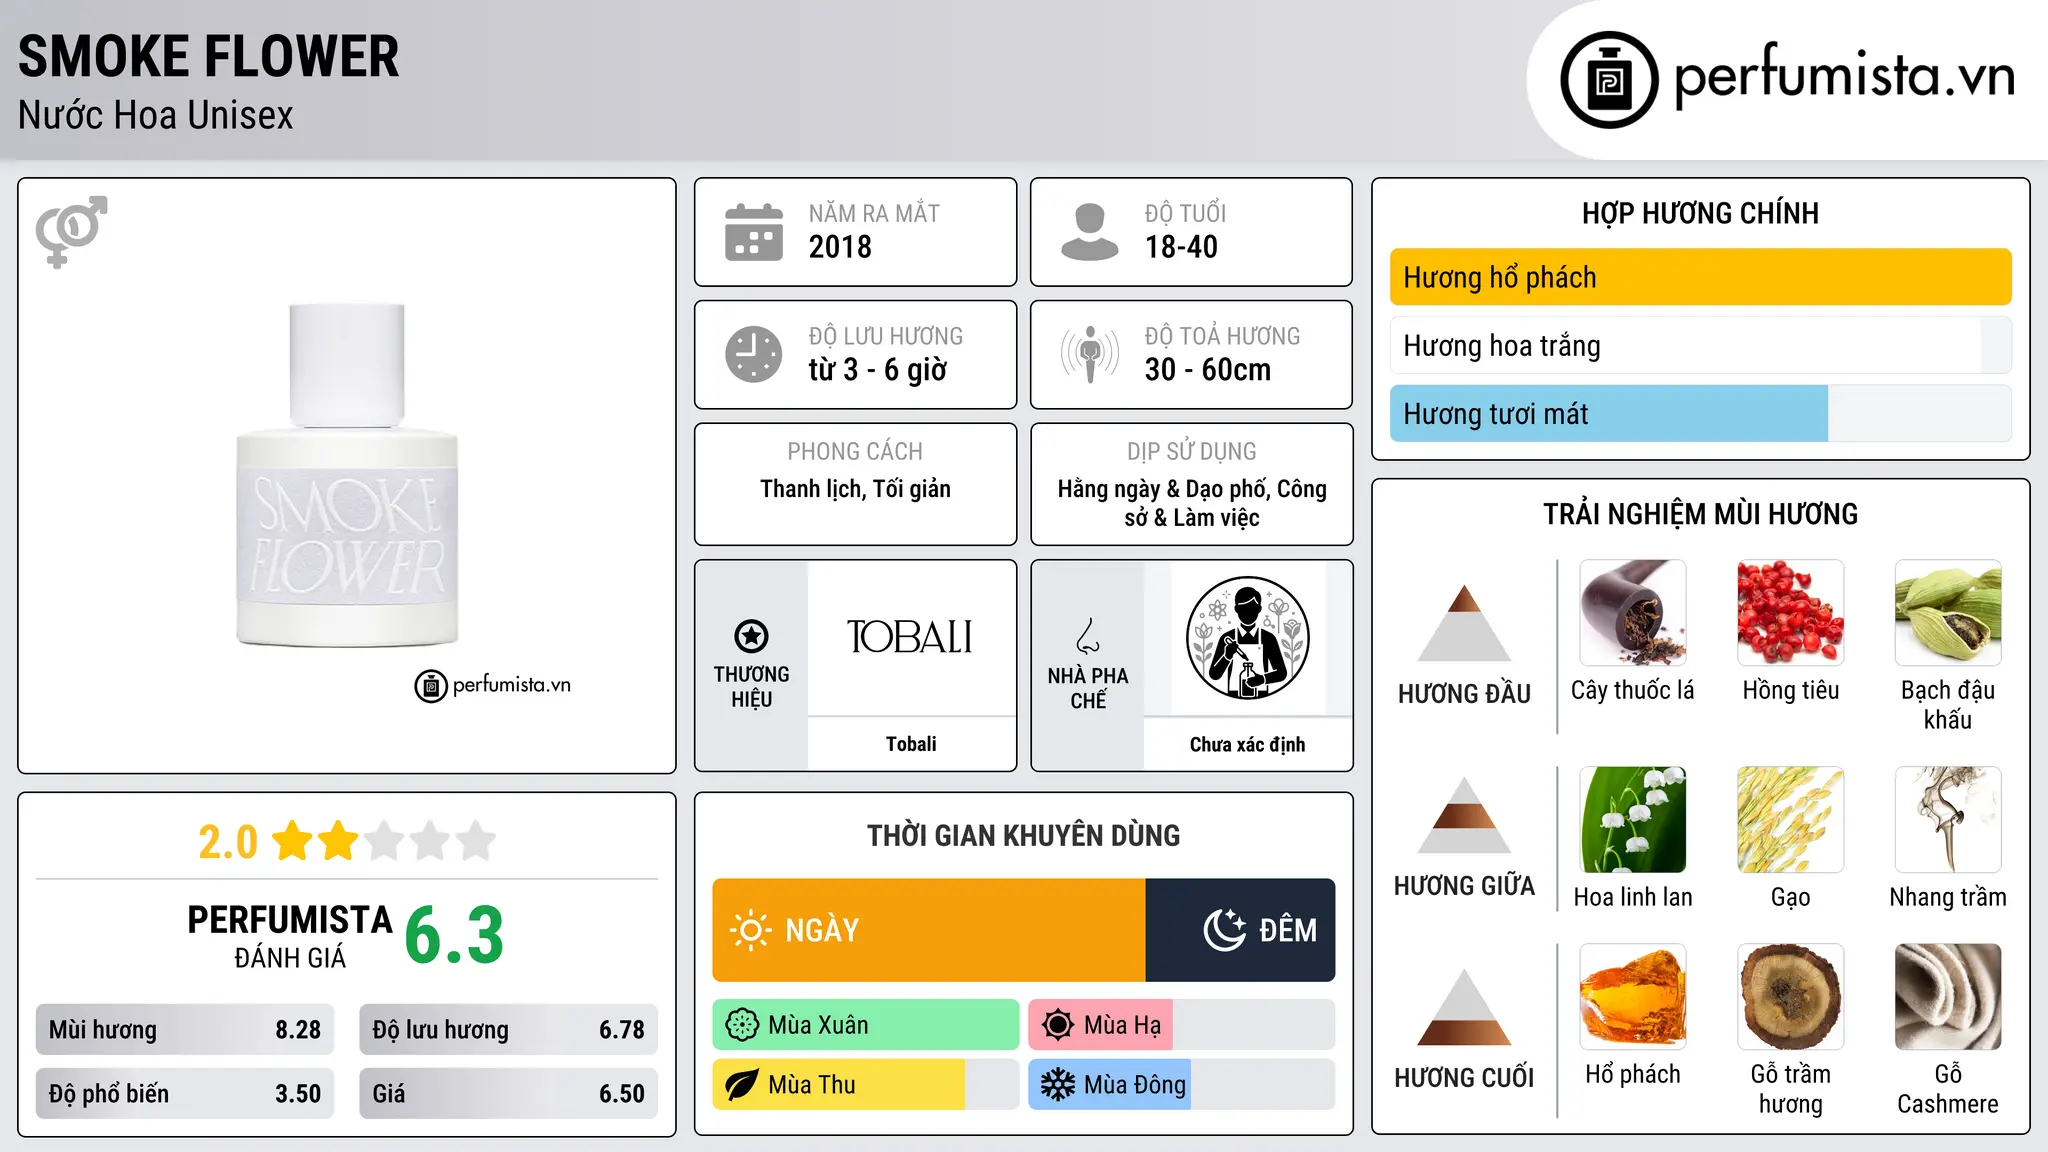Screen dimensions: 2048x1152
Task: Click the 2018 release year value
Action: tap(840, 247)
